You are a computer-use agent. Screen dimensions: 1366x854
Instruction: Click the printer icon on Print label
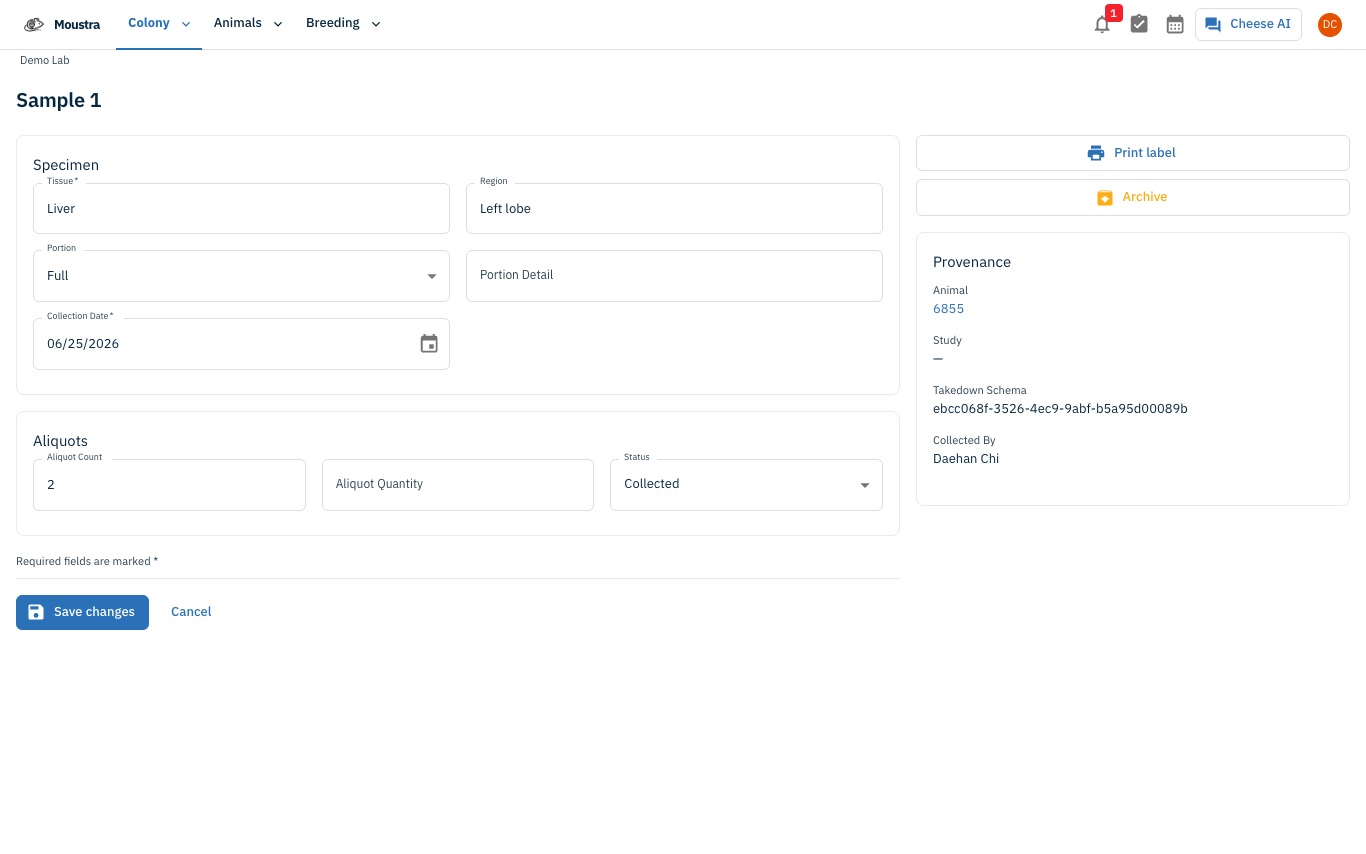1096,153
